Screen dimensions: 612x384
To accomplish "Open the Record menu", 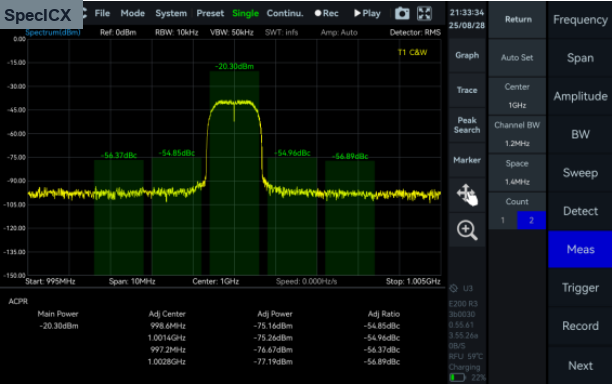I will tap(580, 326).
